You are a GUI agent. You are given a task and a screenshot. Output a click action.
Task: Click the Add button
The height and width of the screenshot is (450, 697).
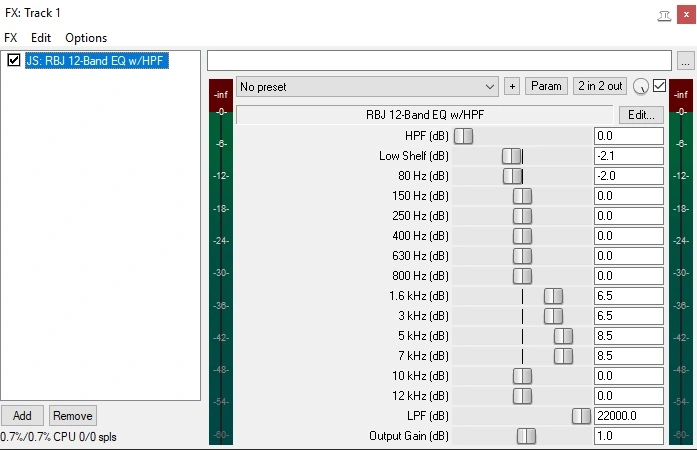(x=22, y=416)
